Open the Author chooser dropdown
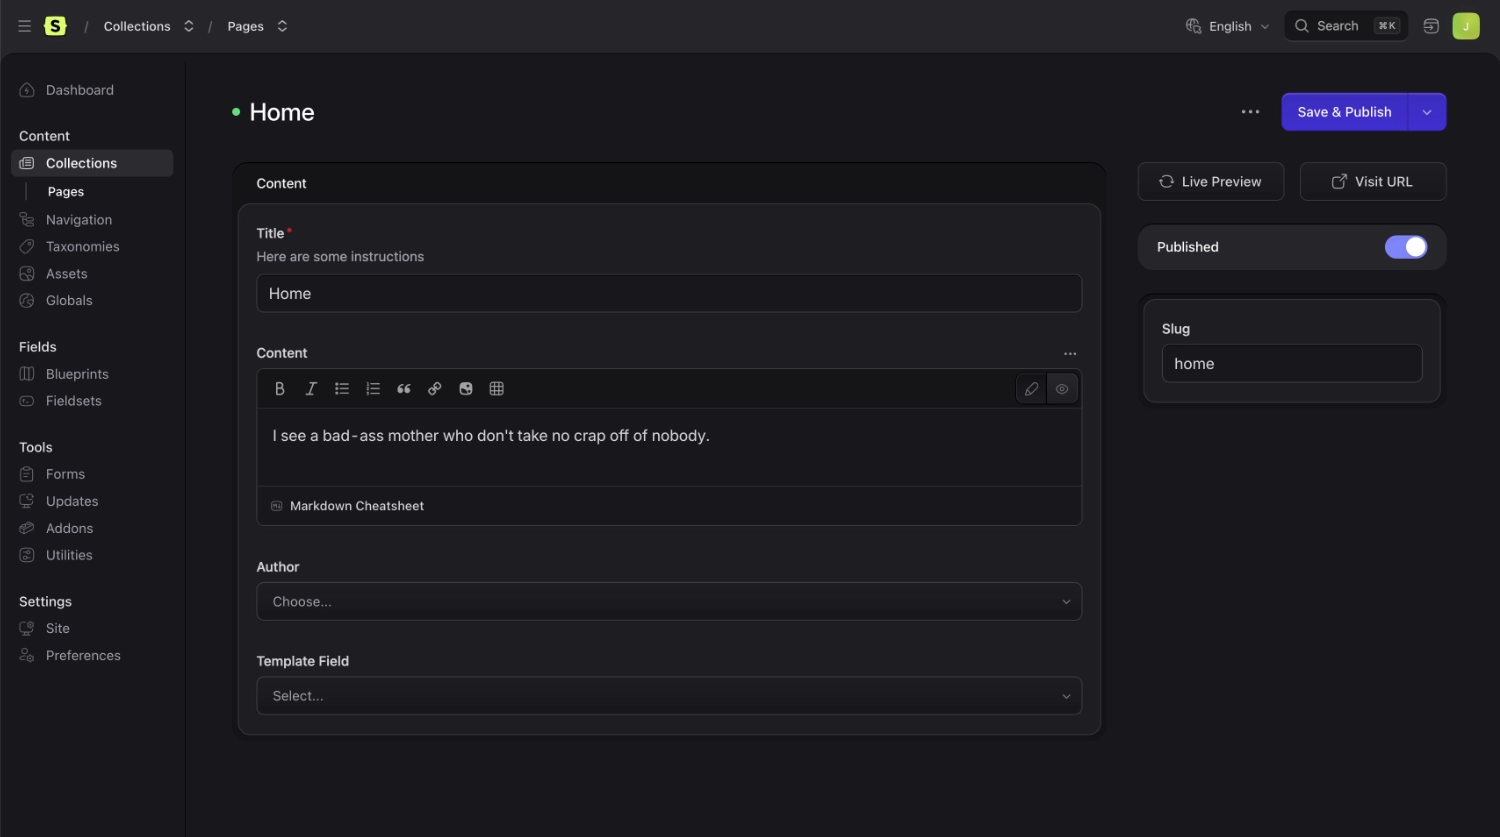Viewport: 1500px width, 837px height. (x=669, y=601)
